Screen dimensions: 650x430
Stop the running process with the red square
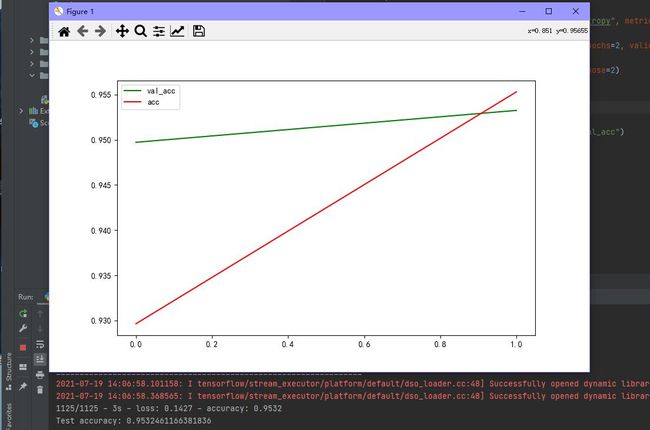click(x=23, y=347)
